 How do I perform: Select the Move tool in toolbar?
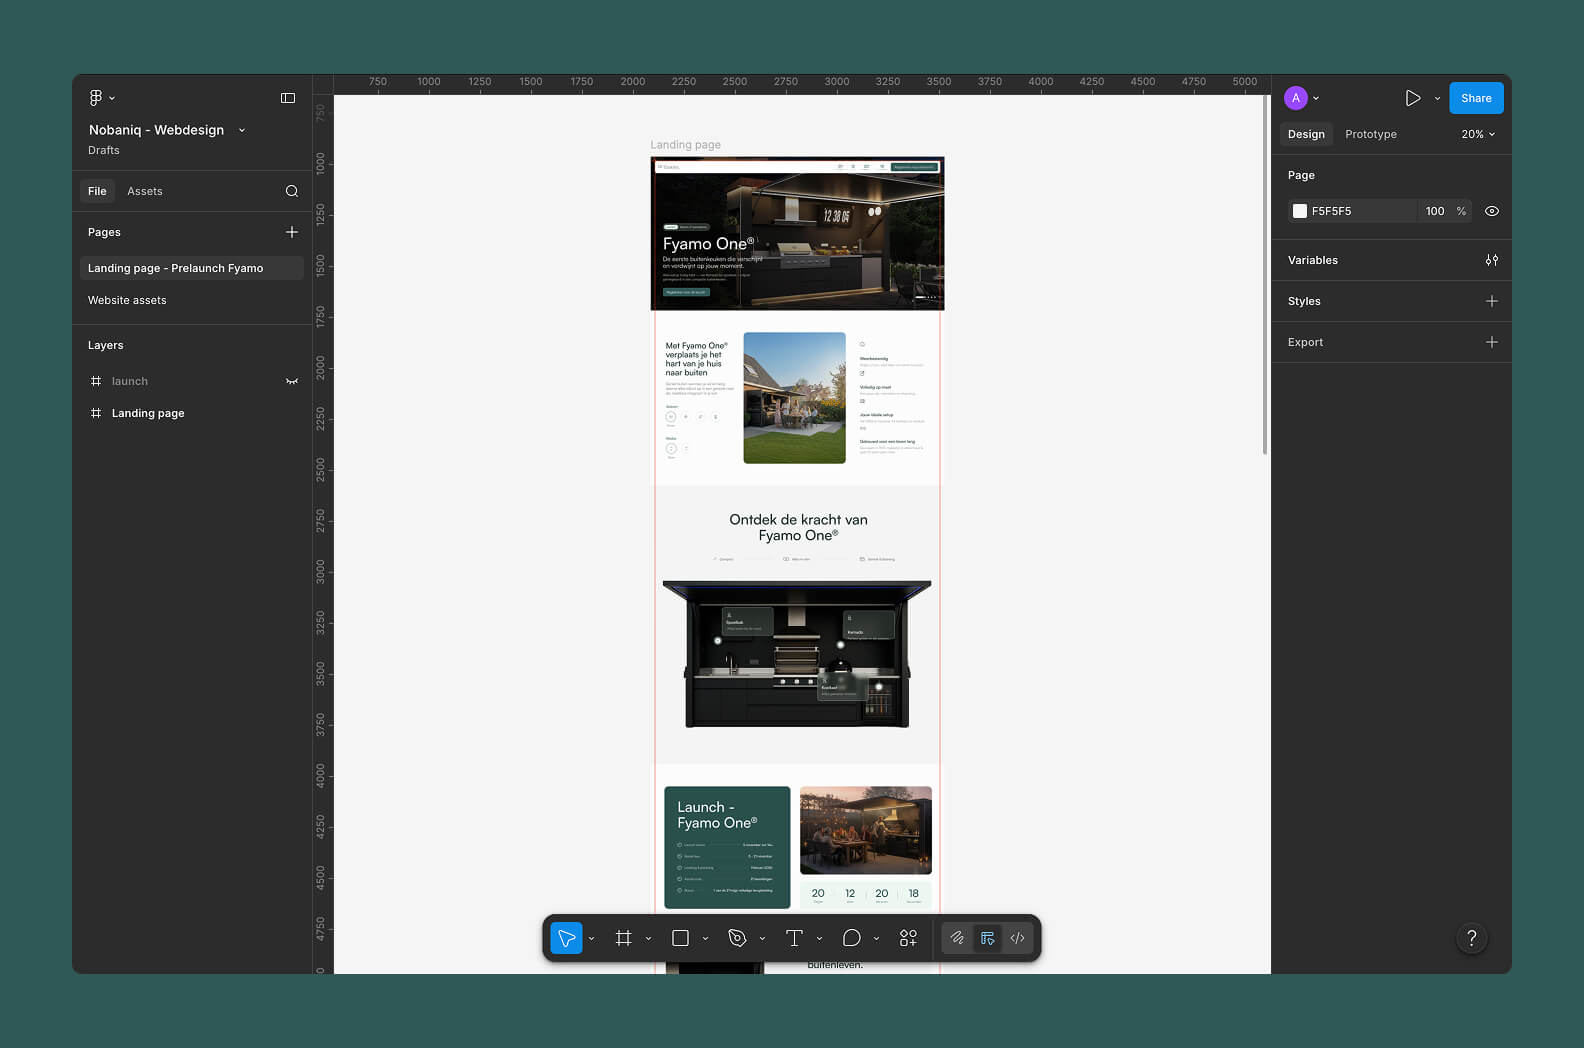pyautogui.click(x=566, y=938)
